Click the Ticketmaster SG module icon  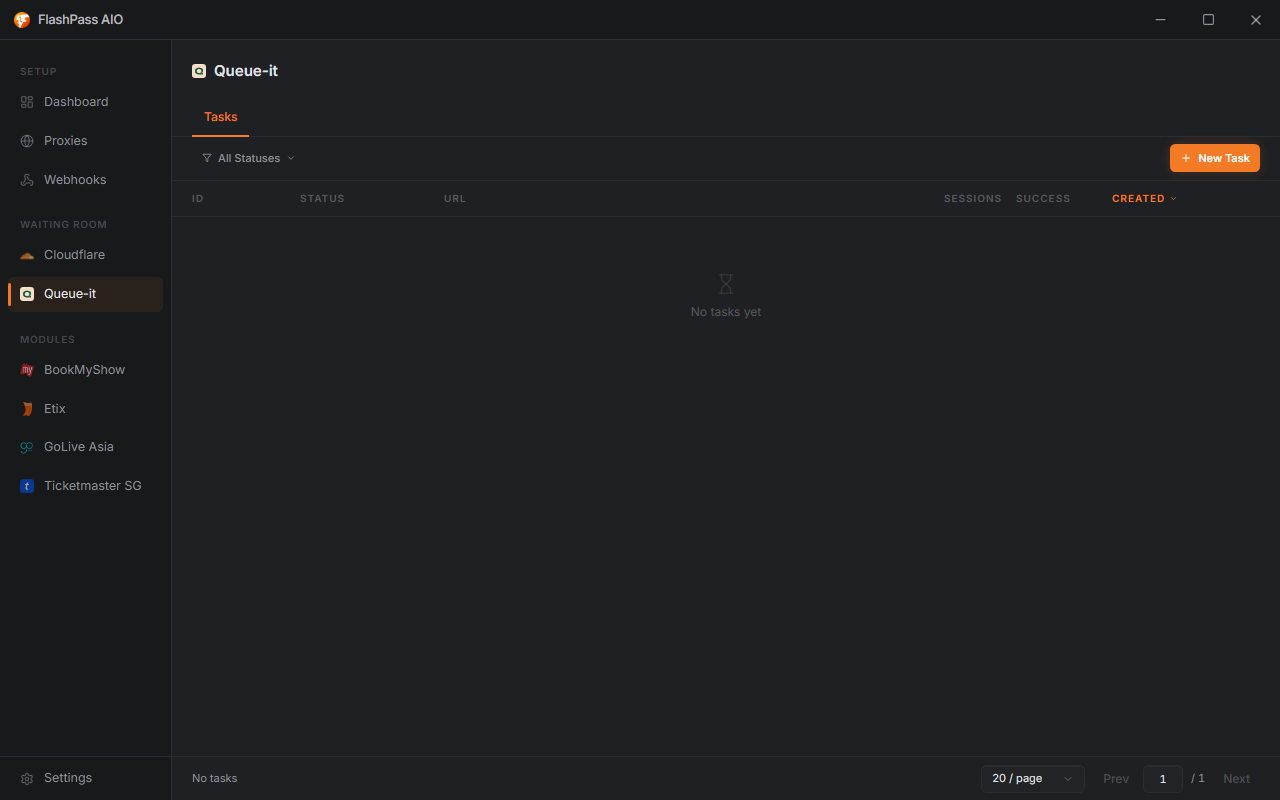pyautogui.click(x=27, y=486)
